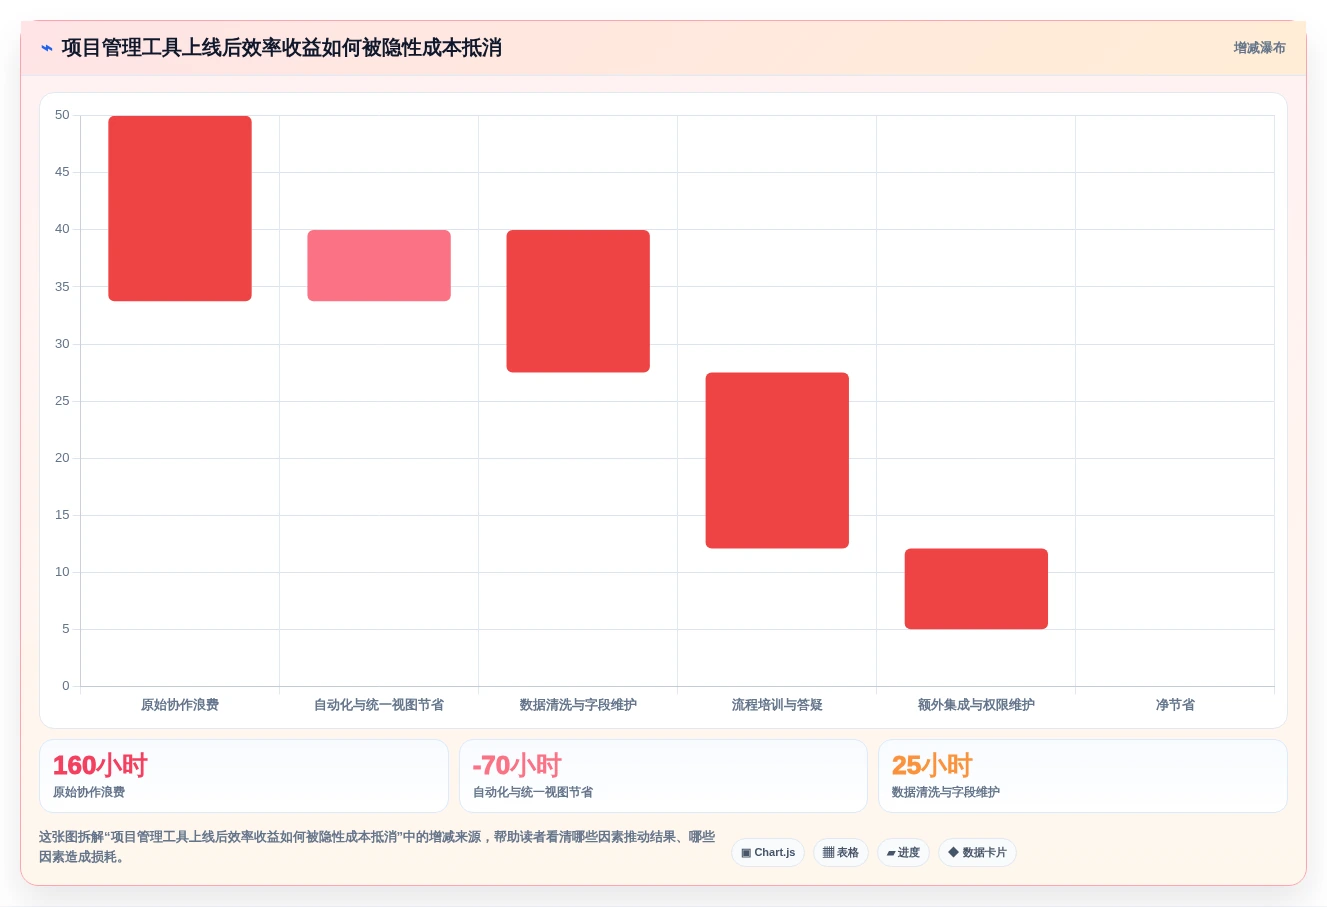The height and width of the screenshot is (907, 1327).
Task: Click the x-axis label 流程培训与答疑
Action: point(777,705)
